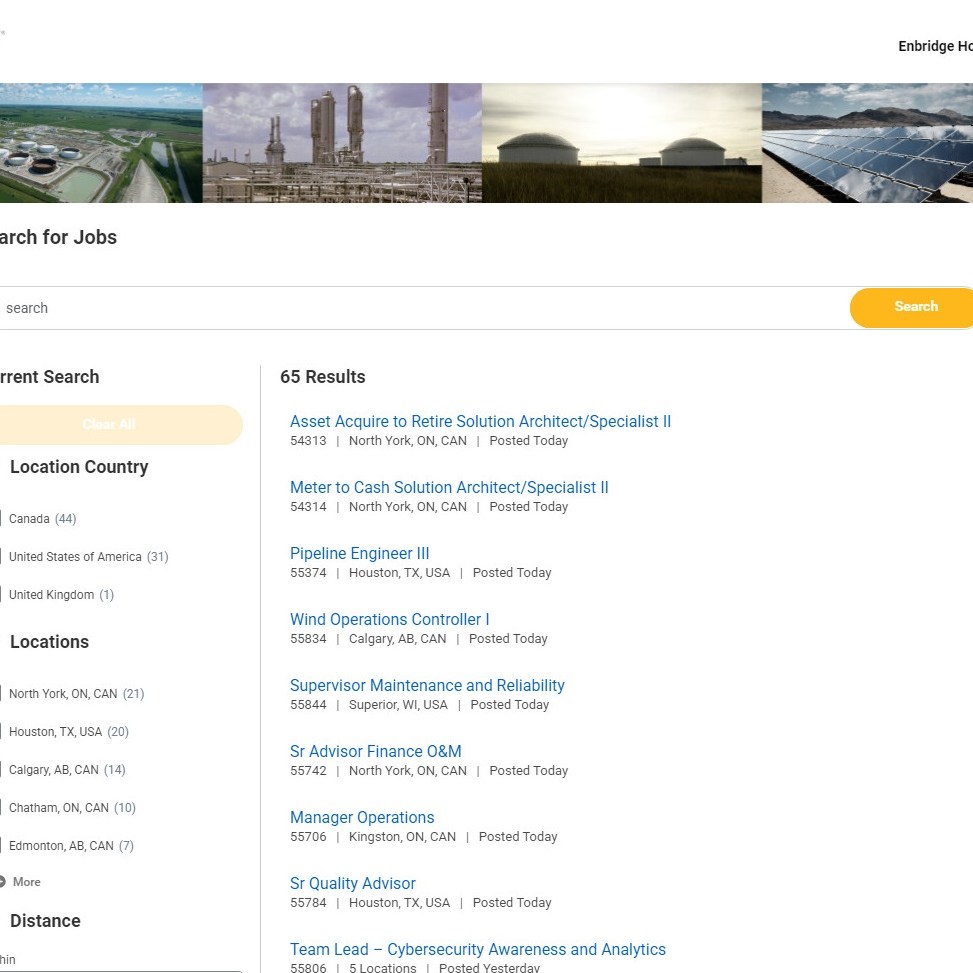Enable the United Kingdom checkbox
The width and height of the screenshot is (973, 973).
point(2,595)
